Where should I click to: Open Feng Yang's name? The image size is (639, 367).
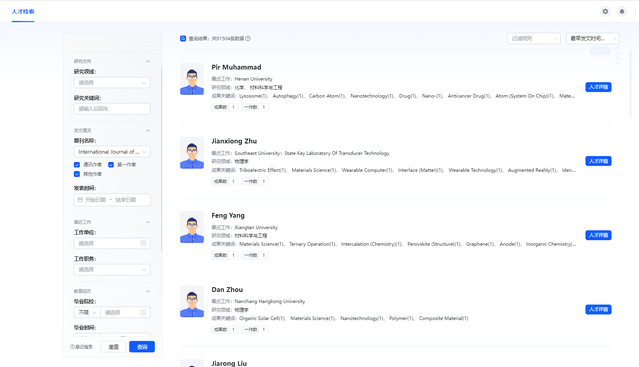pyautogui.click(x=228, y=215)
